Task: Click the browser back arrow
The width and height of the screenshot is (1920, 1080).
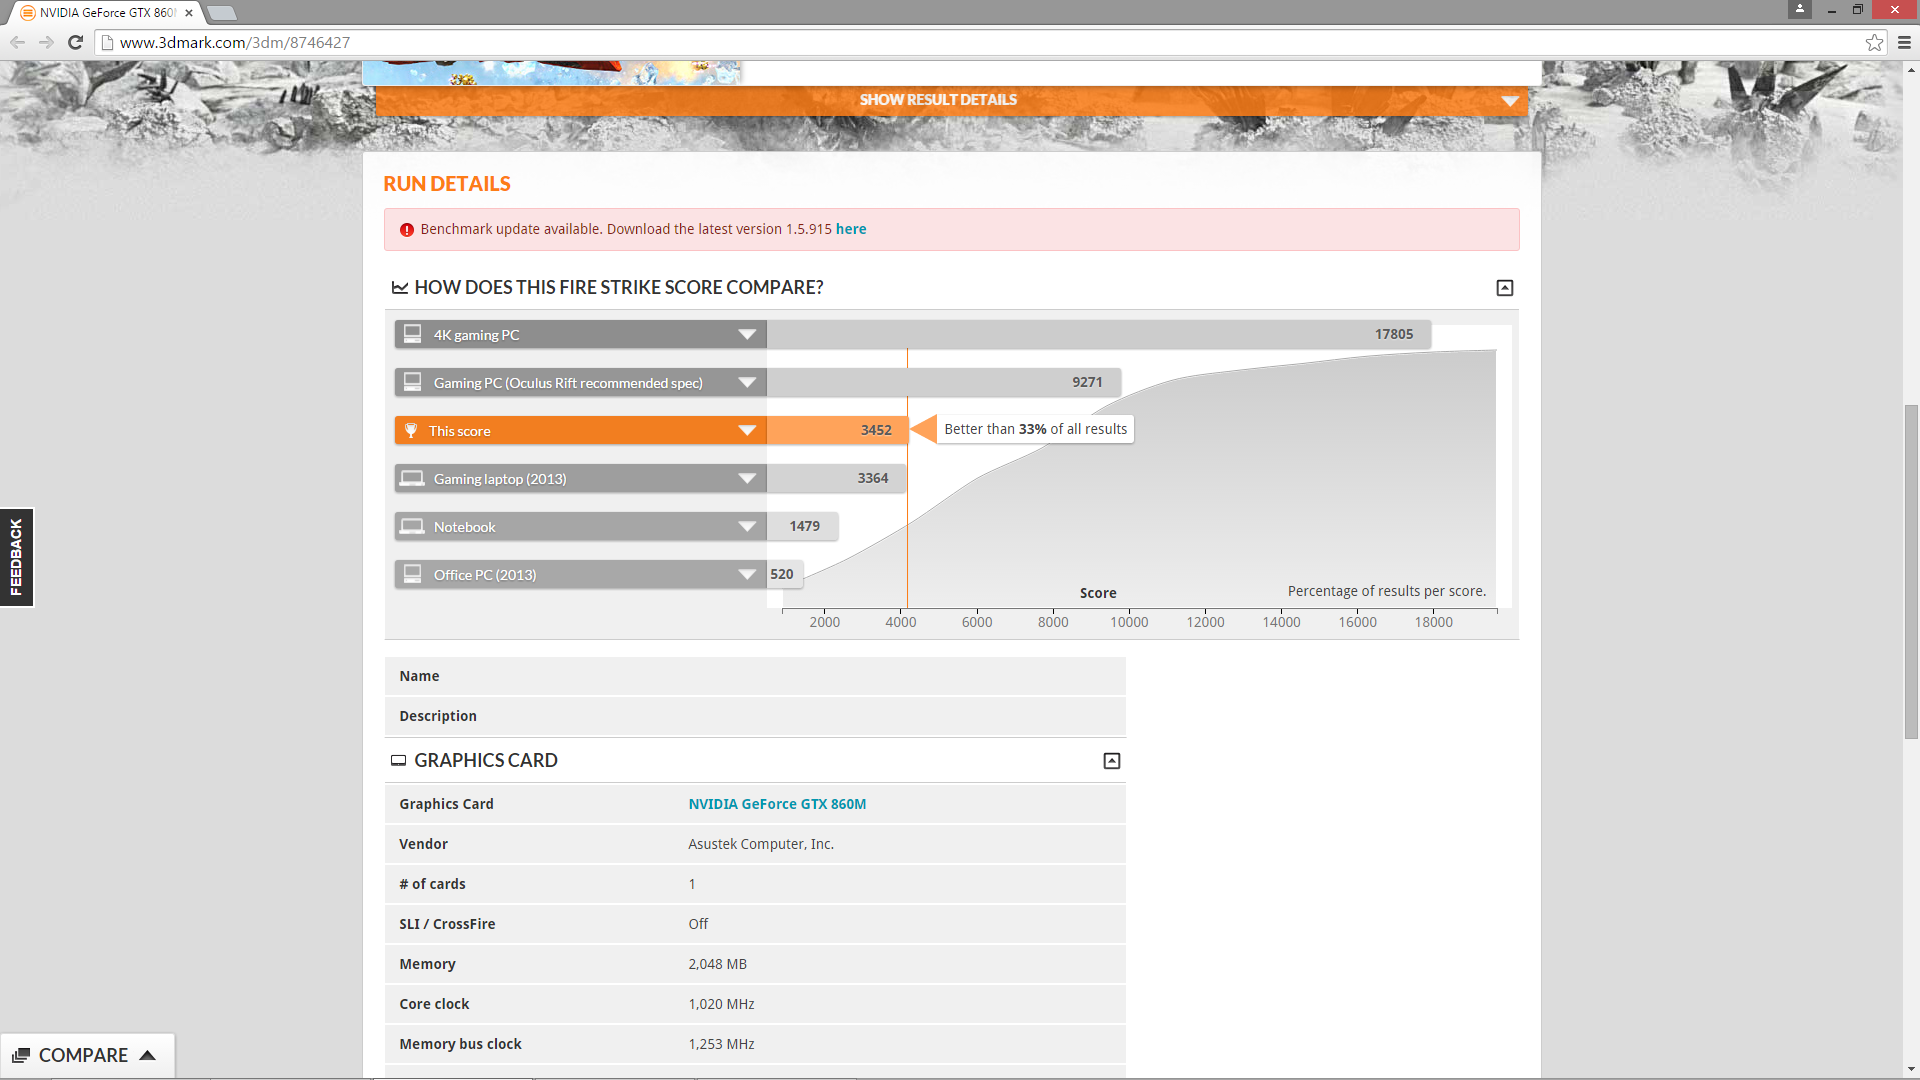Action: point(17,42)
